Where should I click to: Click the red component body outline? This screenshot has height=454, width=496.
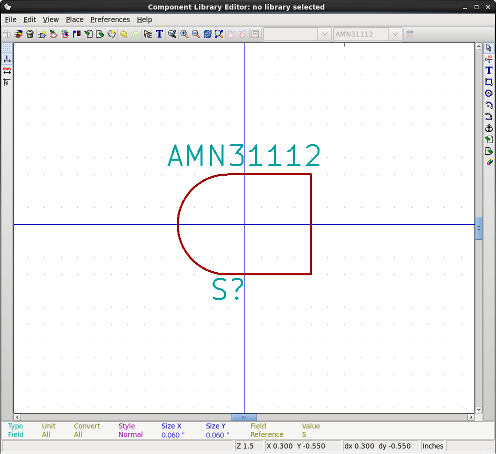(311, 224)
